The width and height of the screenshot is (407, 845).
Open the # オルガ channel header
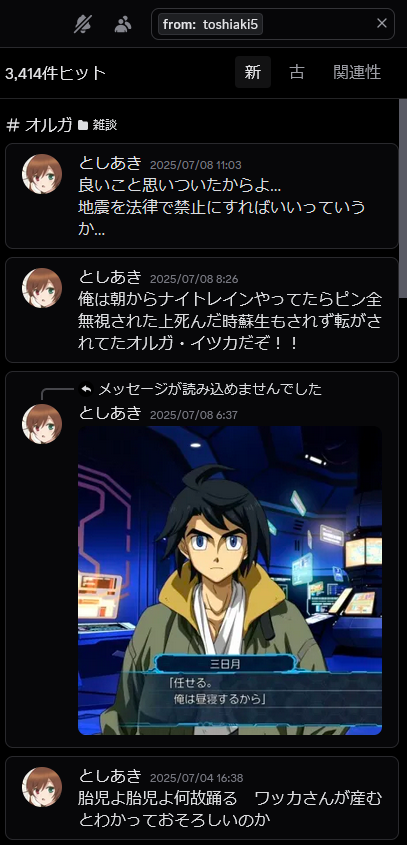click(39, 126)
